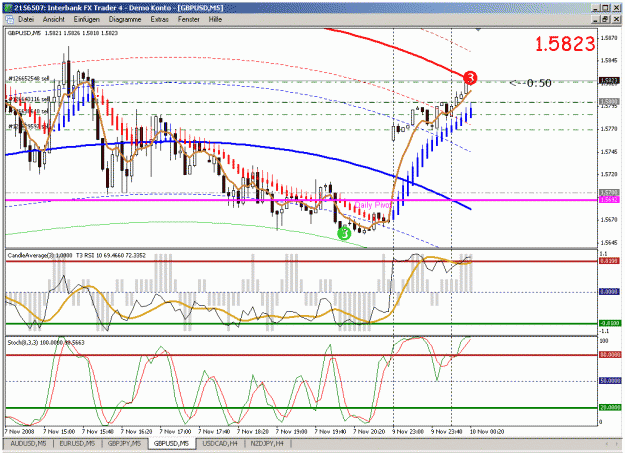Open the Hilfe menu
Image resolution: width=625 pixels, height=453 pixels.
pos(215,19)
